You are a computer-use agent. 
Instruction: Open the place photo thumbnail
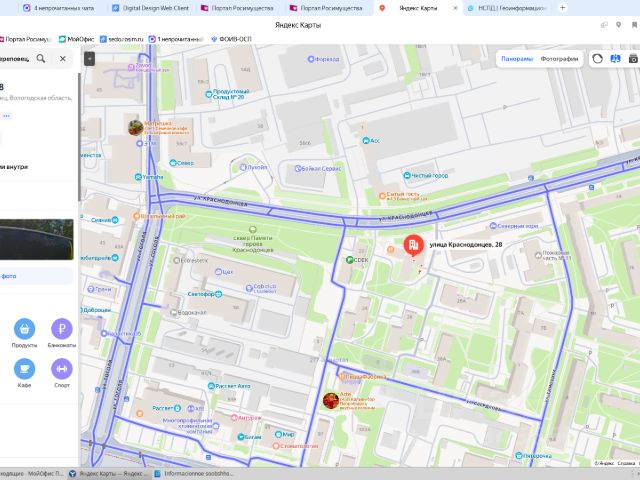(x=36, y=240)
